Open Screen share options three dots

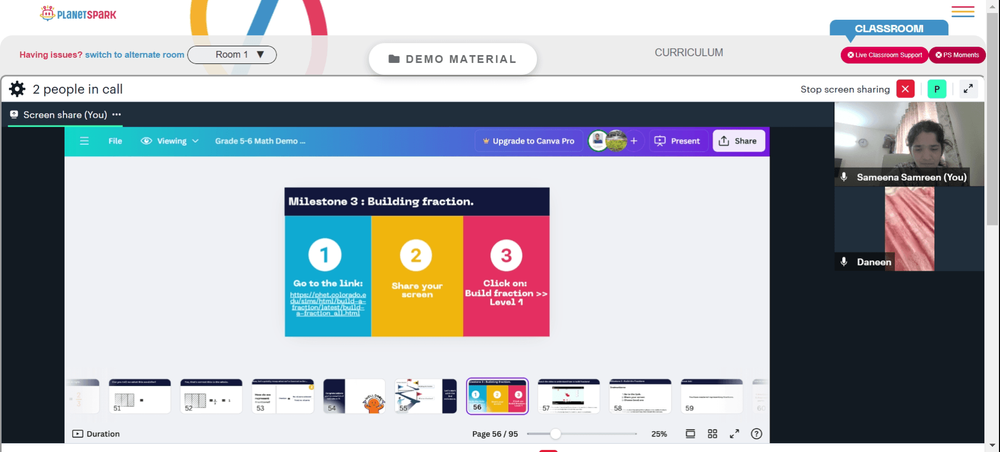[117, 115]
